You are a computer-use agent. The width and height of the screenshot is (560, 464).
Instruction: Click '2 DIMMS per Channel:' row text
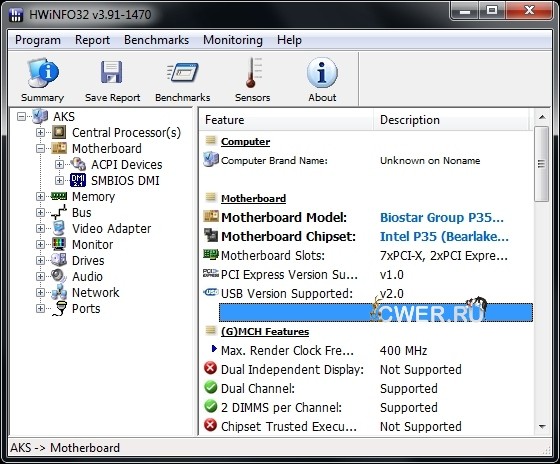[x=281, y=408]
